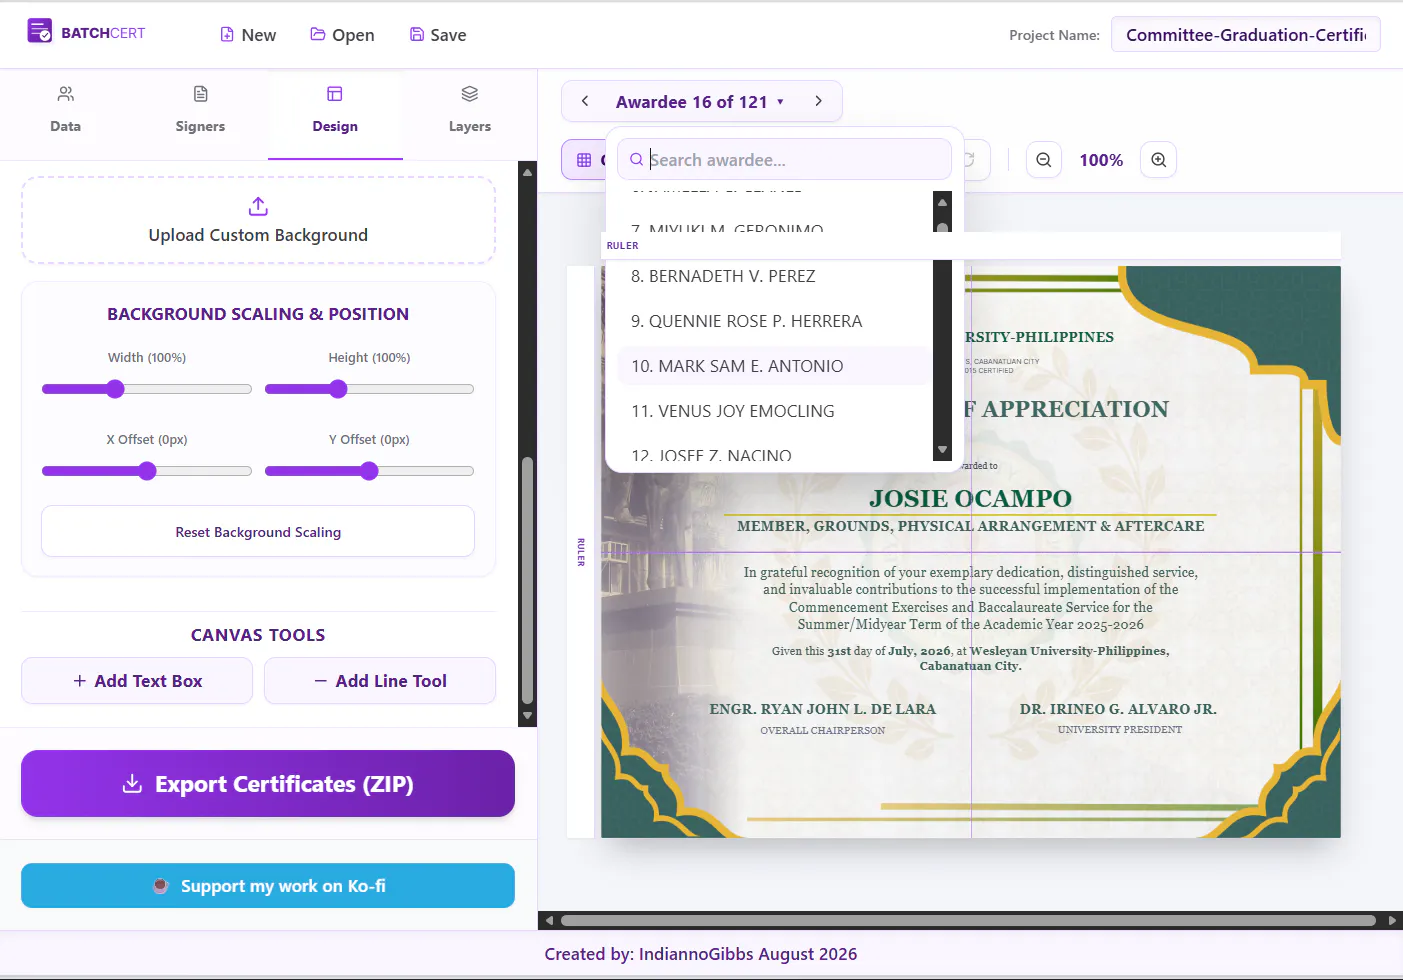Select awardee 9. QUENNIE ROSE P. HERRERA

coord(774,321)
